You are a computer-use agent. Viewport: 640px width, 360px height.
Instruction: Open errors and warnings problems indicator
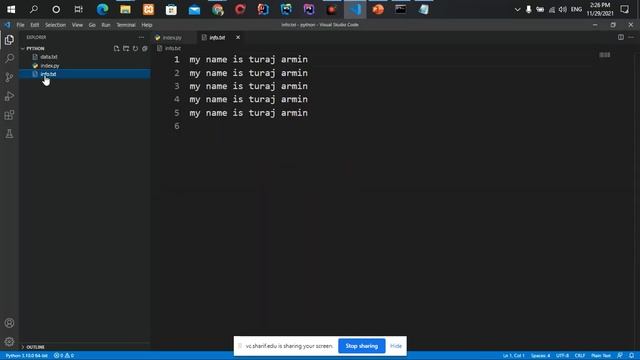[64, 356]
